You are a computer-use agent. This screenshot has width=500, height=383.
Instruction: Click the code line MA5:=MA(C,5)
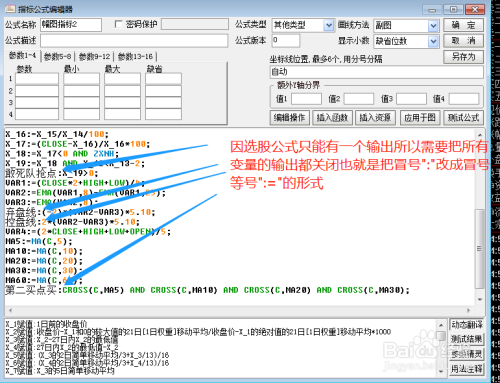click(x=39, y=241)
